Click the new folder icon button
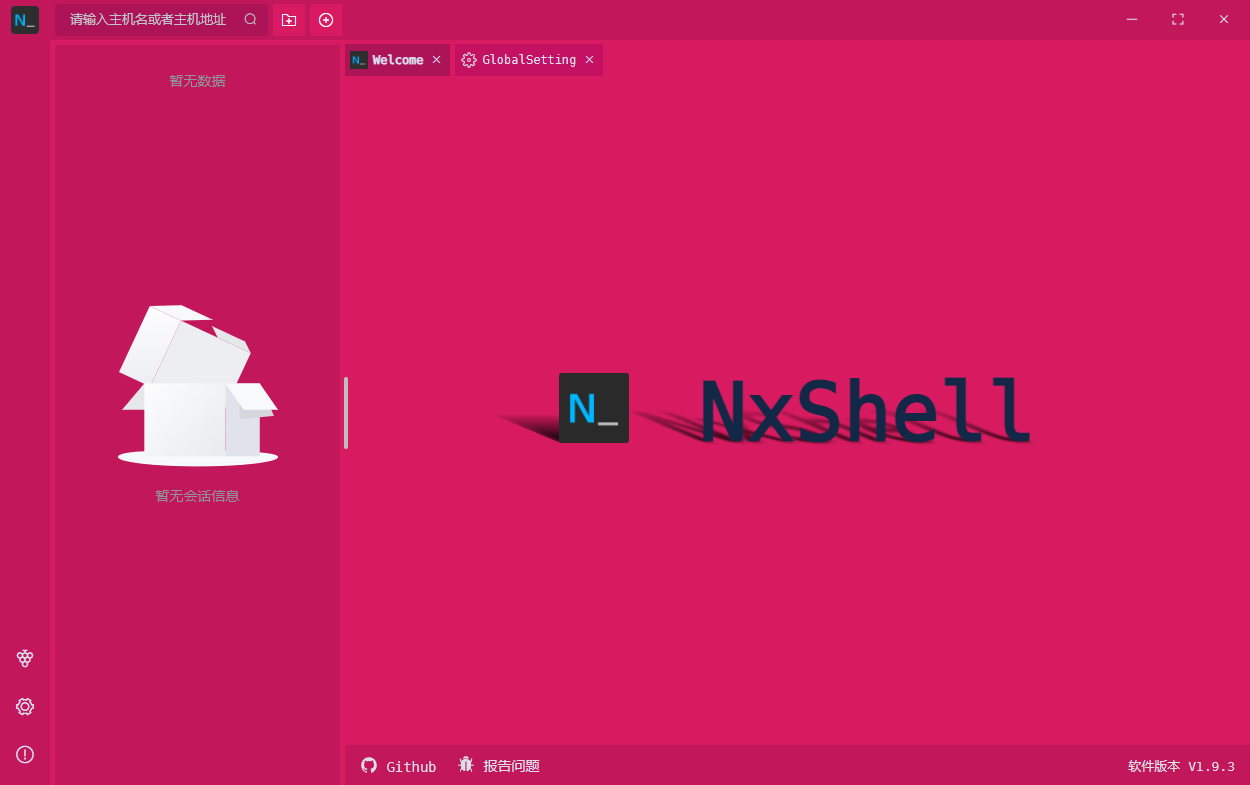This screenshot has height=785, width=1250. [x=289, y=20]
